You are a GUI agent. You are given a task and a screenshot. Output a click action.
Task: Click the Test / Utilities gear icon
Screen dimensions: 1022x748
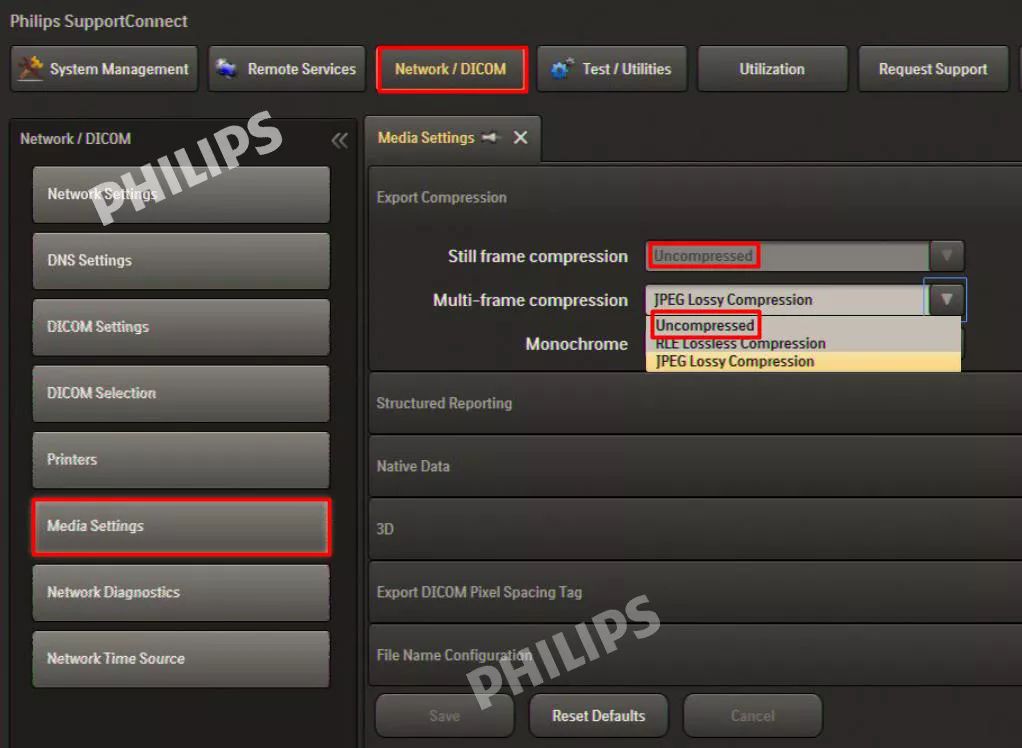pyautogui.click(x=562, y=68)
